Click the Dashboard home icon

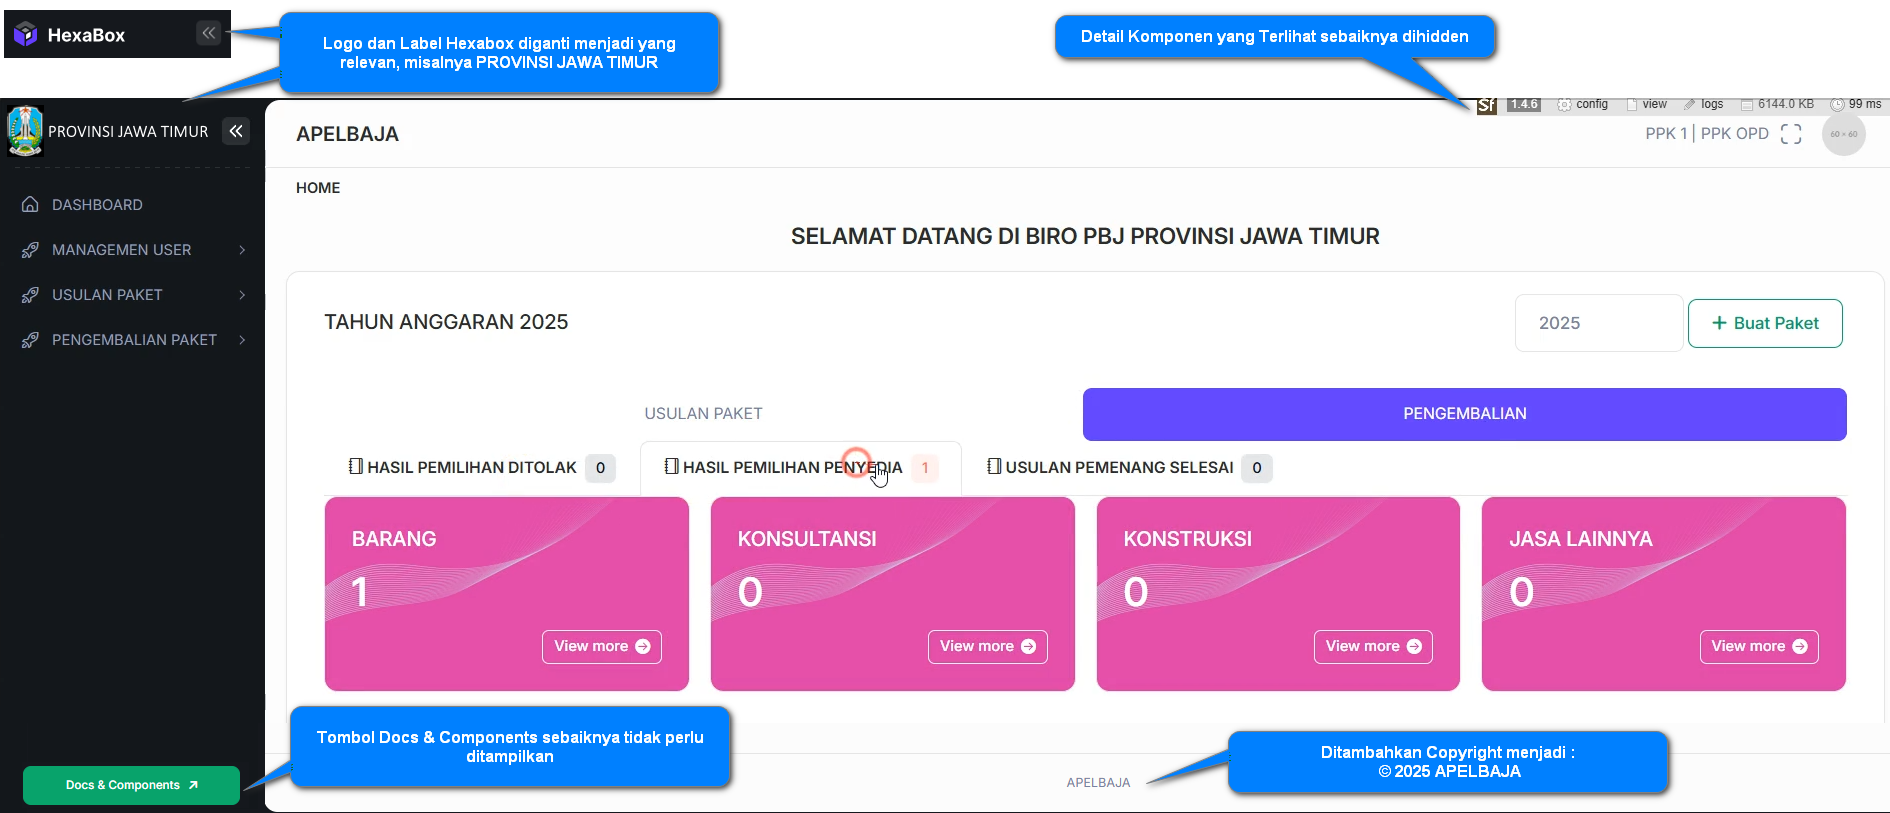(x=31, y=205)
